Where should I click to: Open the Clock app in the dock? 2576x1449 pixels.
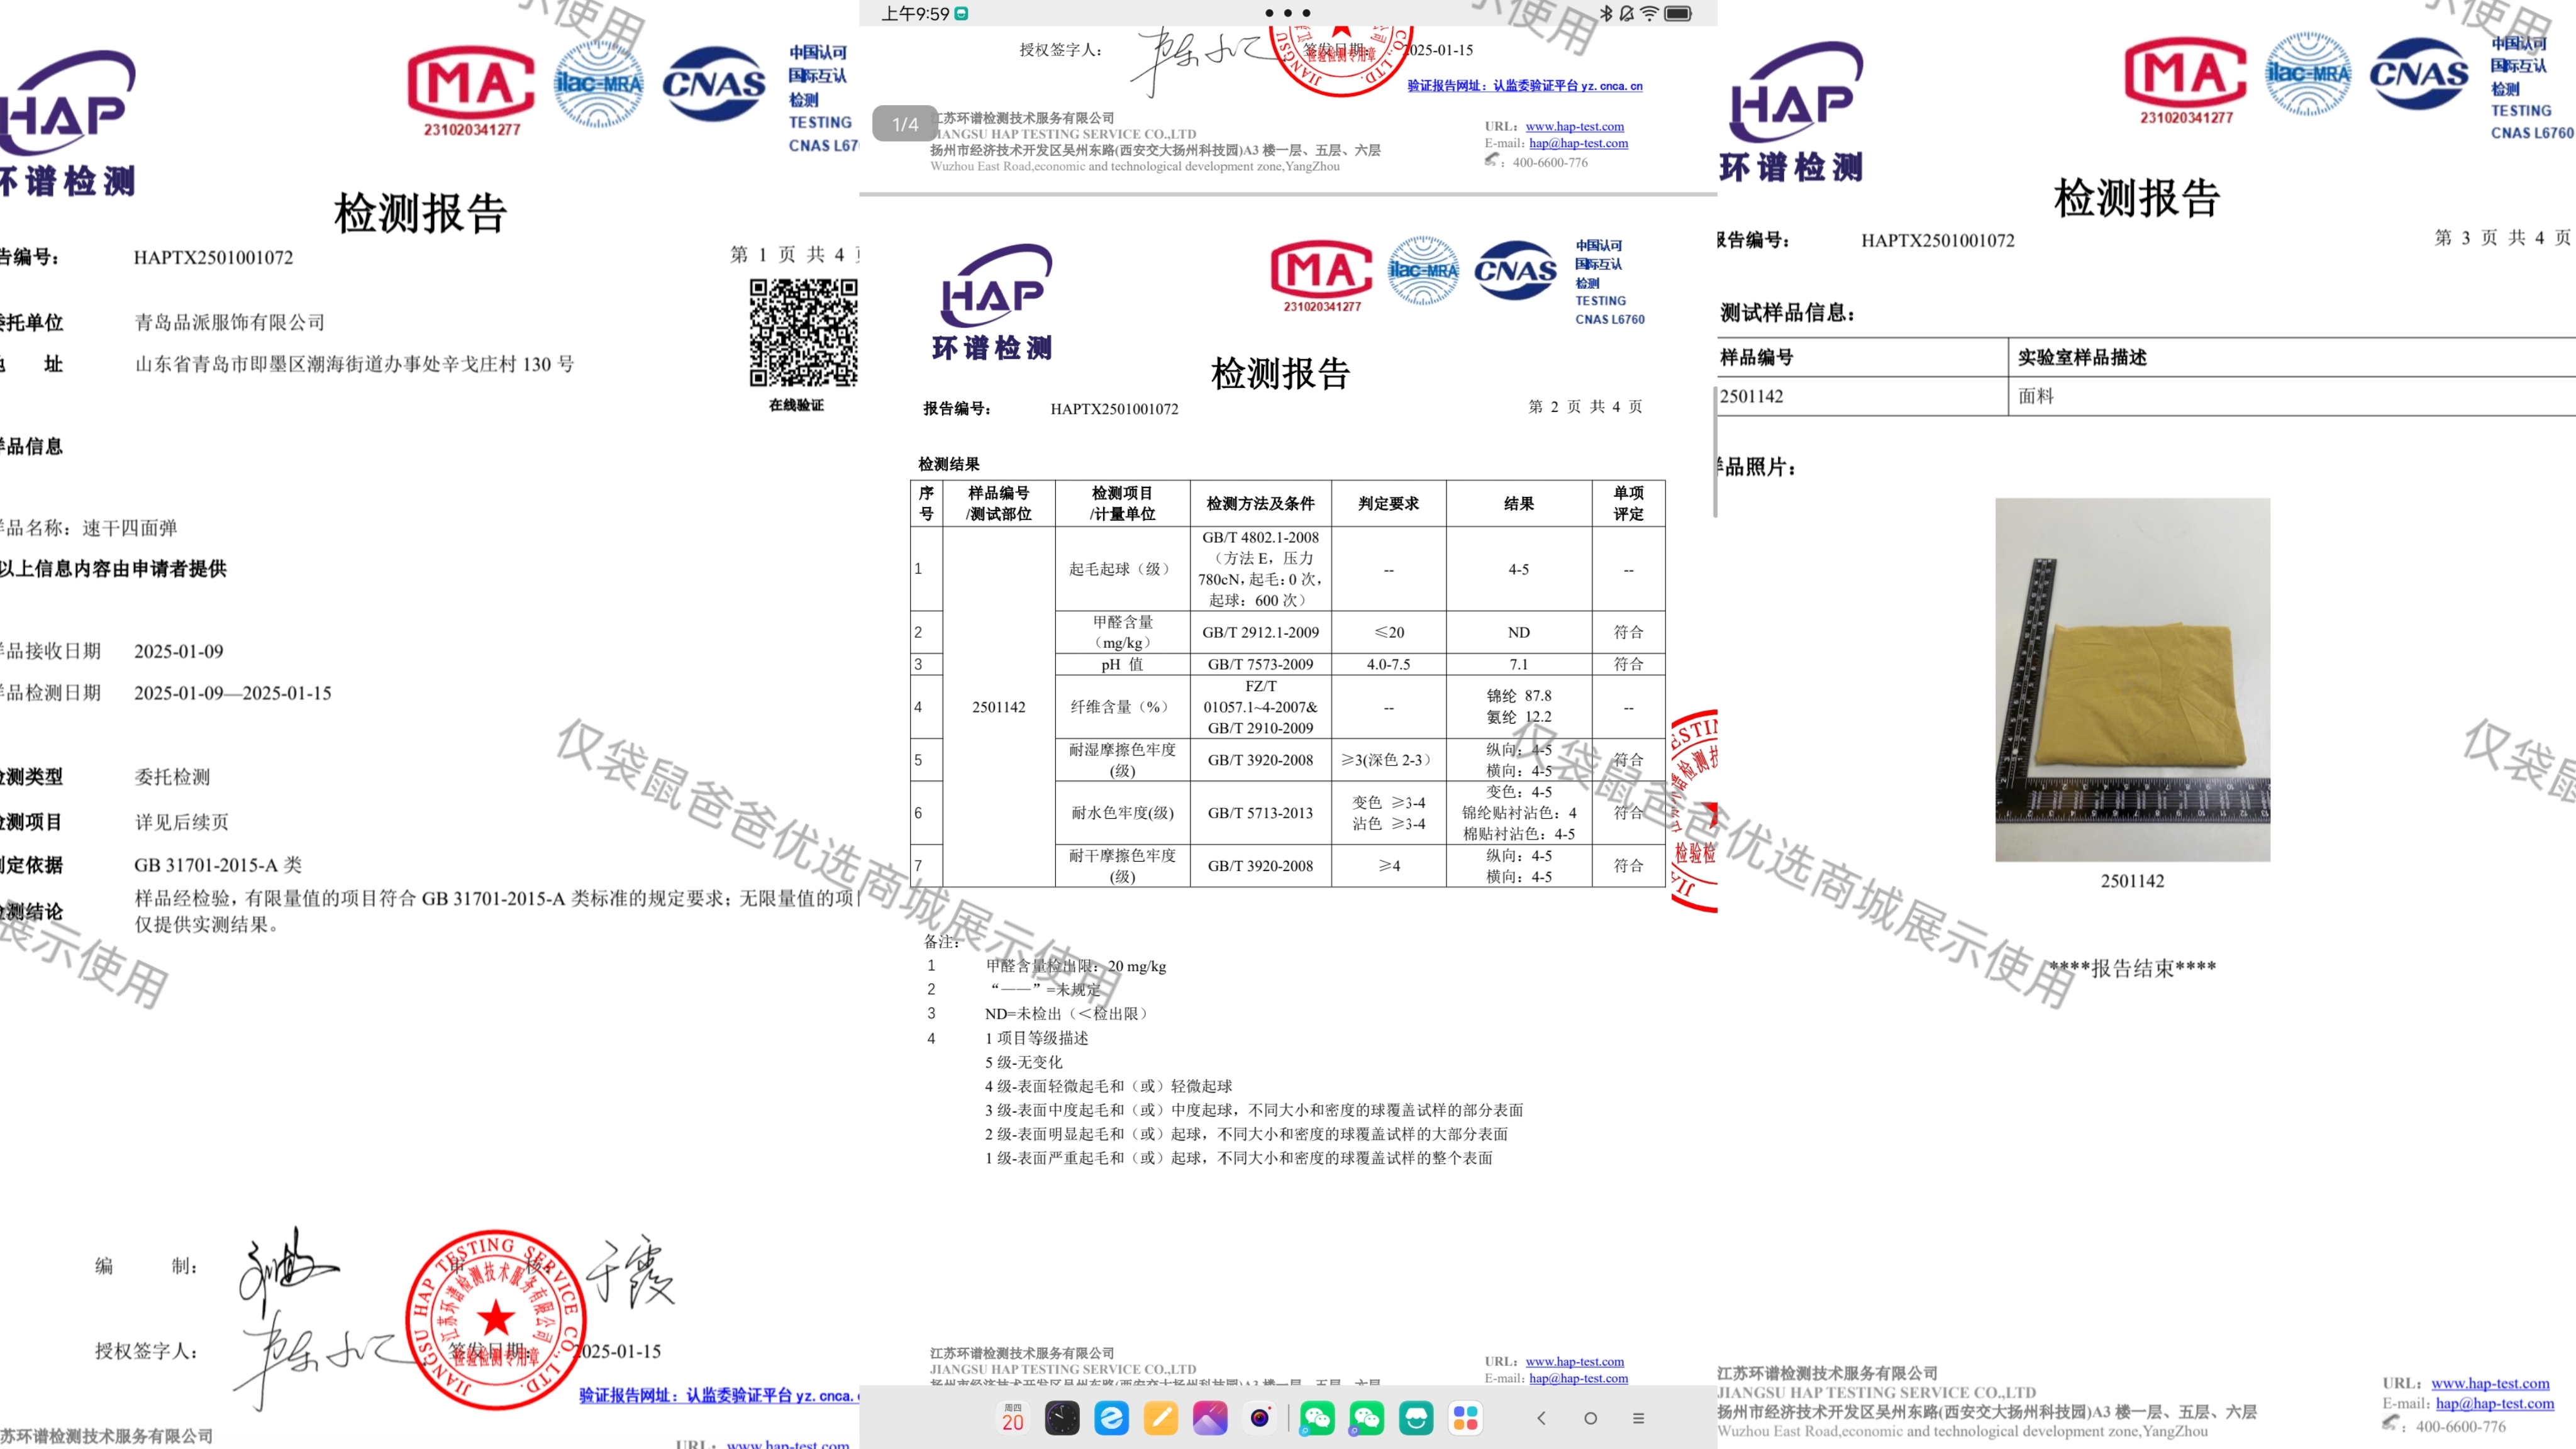[1062, 1417]
